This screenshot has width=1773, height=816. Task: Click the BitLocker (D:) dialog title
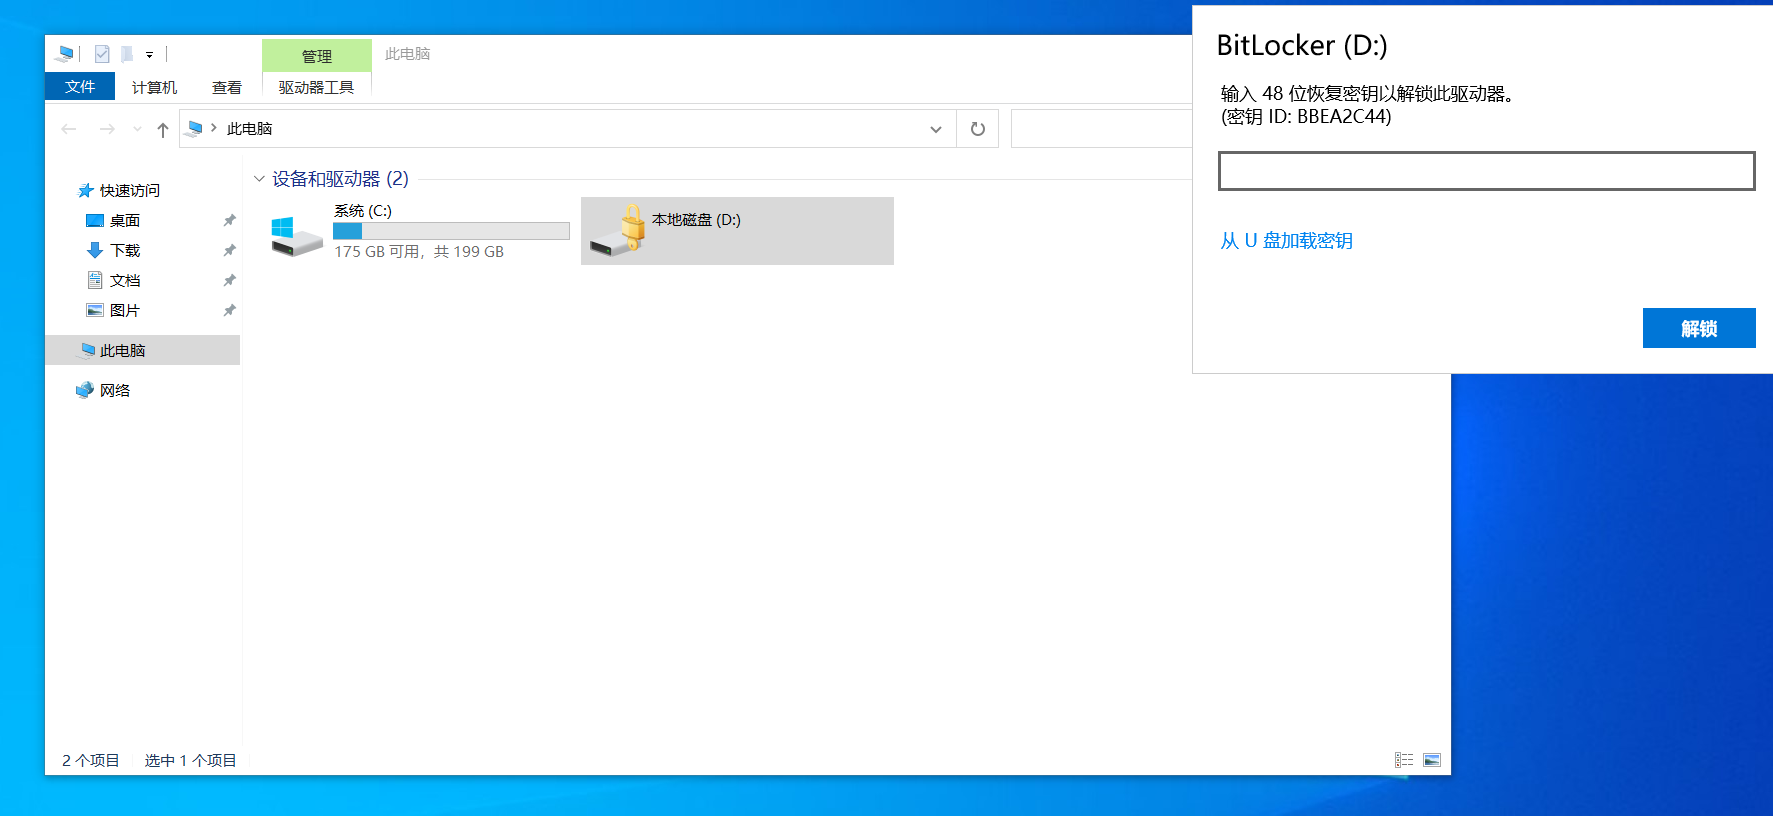tap(1302, 46)
